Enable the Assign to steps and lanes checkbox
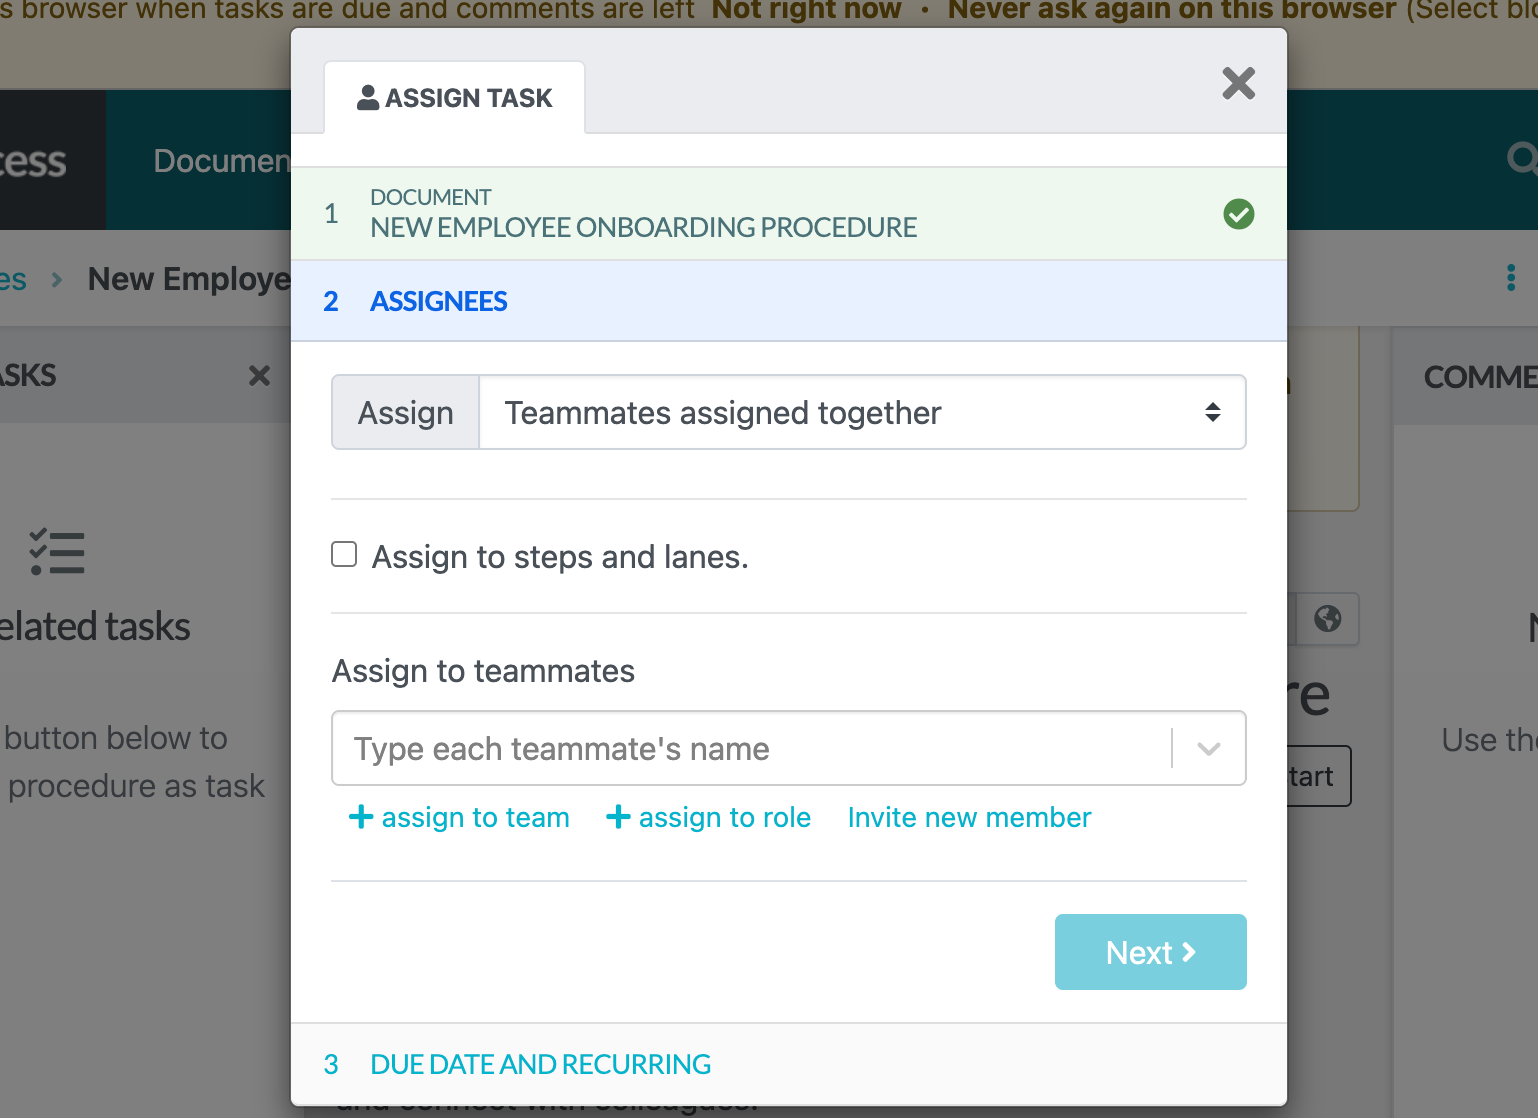This screenshot has width=1538, height=1118. coord(343,553)
